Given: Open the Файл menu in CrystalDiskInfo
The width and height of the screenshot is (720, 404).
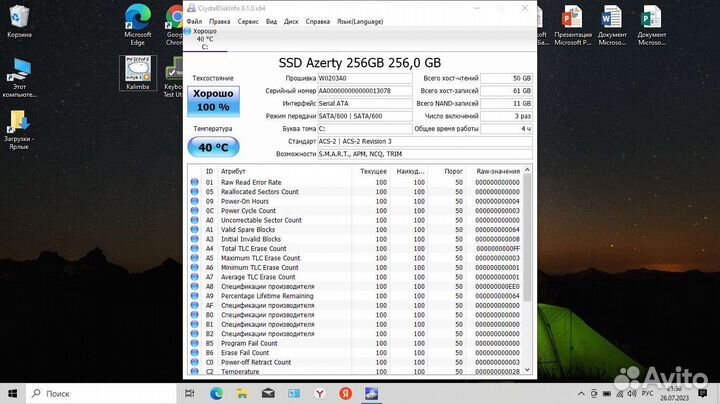Looking at the screenshot, I should pos(194,21).
